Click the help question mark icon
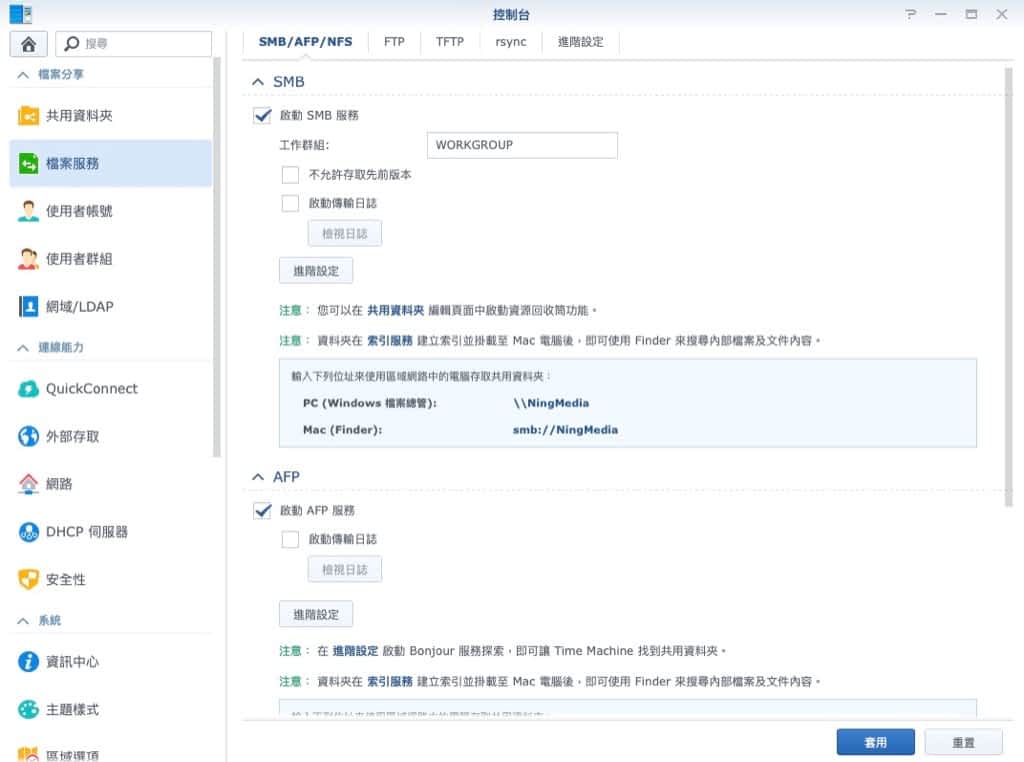This screenshot has height=762, width=1024. 910,14
